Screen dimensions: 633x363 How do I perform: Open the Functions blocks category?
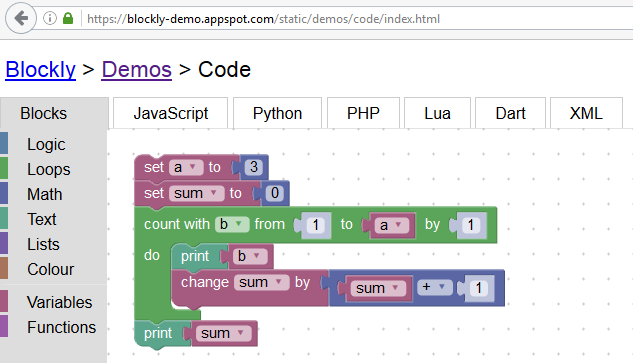61,327
